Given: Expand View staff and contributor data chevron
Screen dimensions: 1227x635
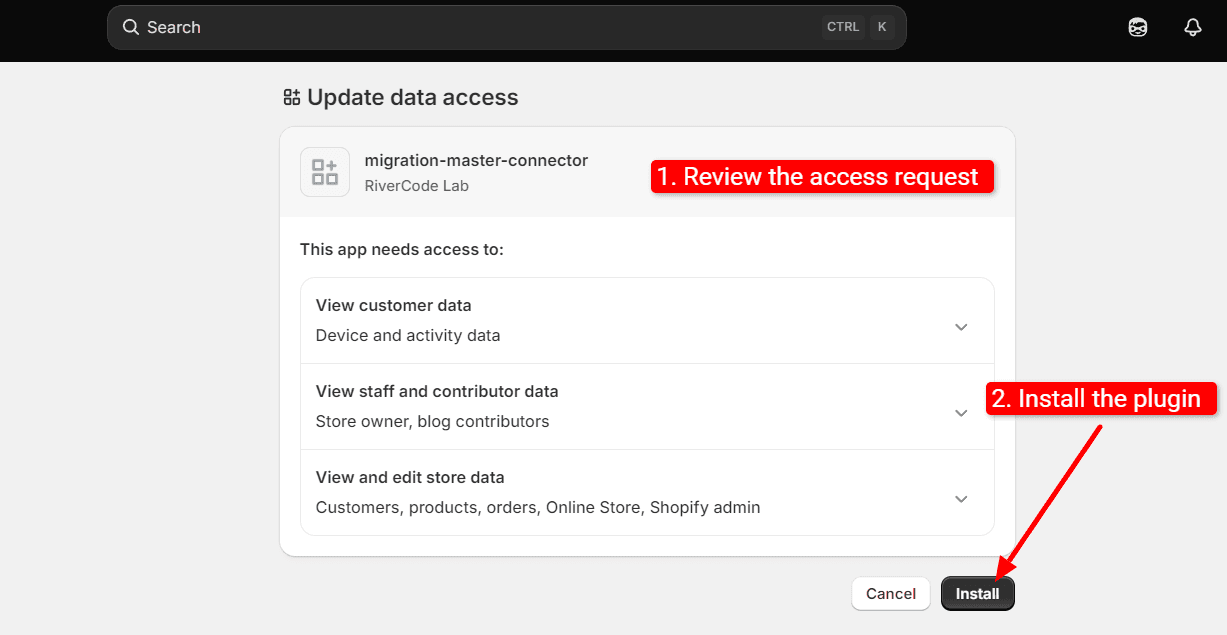Looking at the screenshot, I should (x=961, y=413).
